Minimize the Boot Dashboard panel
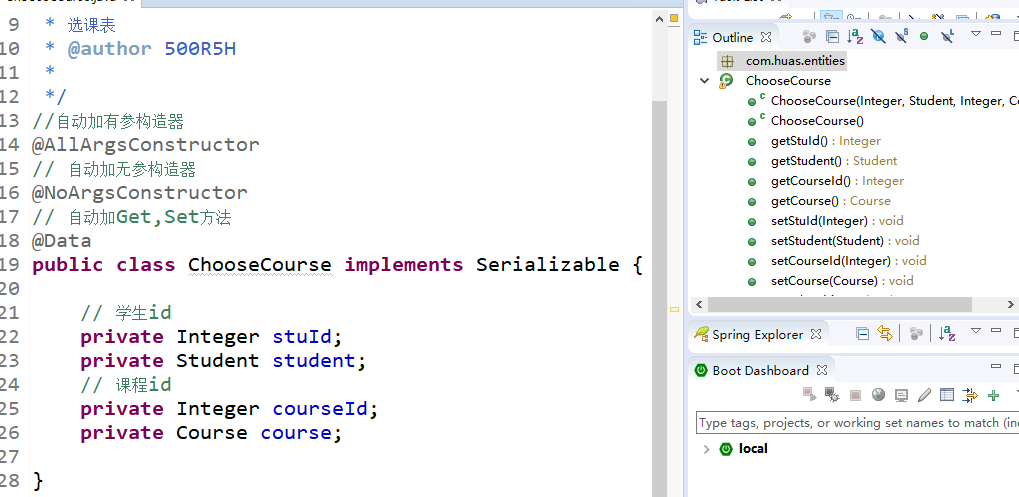The height and width of the screenshot is (497, 1019). 996,366
